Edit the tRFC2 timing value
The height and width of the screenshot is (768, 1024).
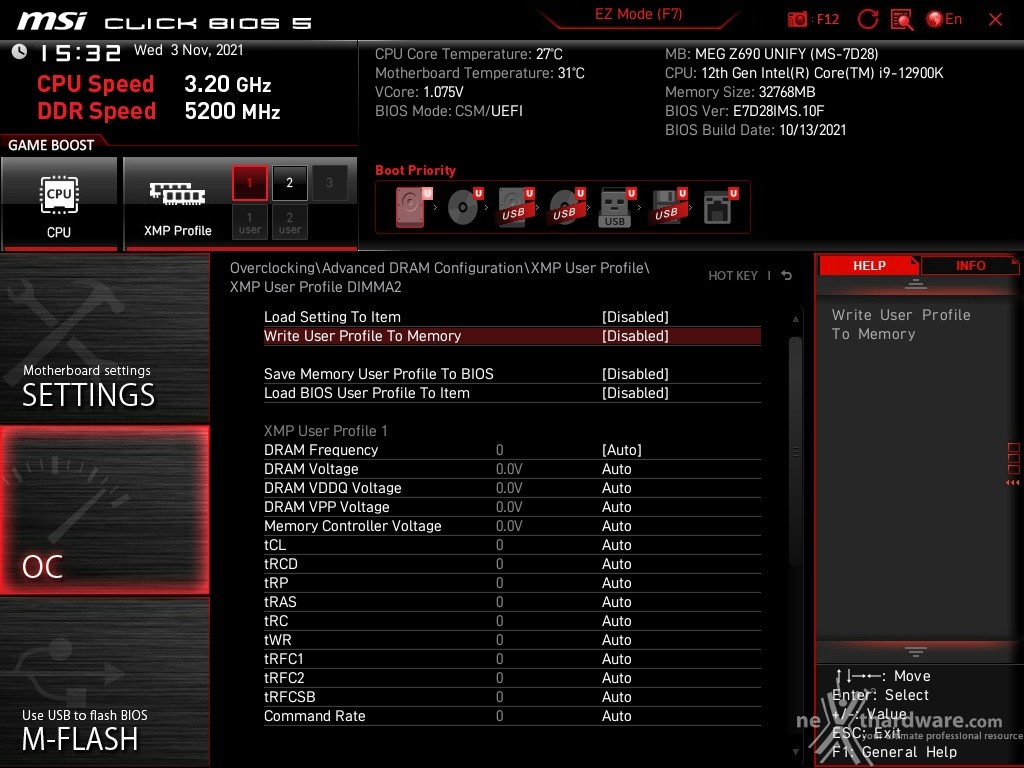pos(512,678)
